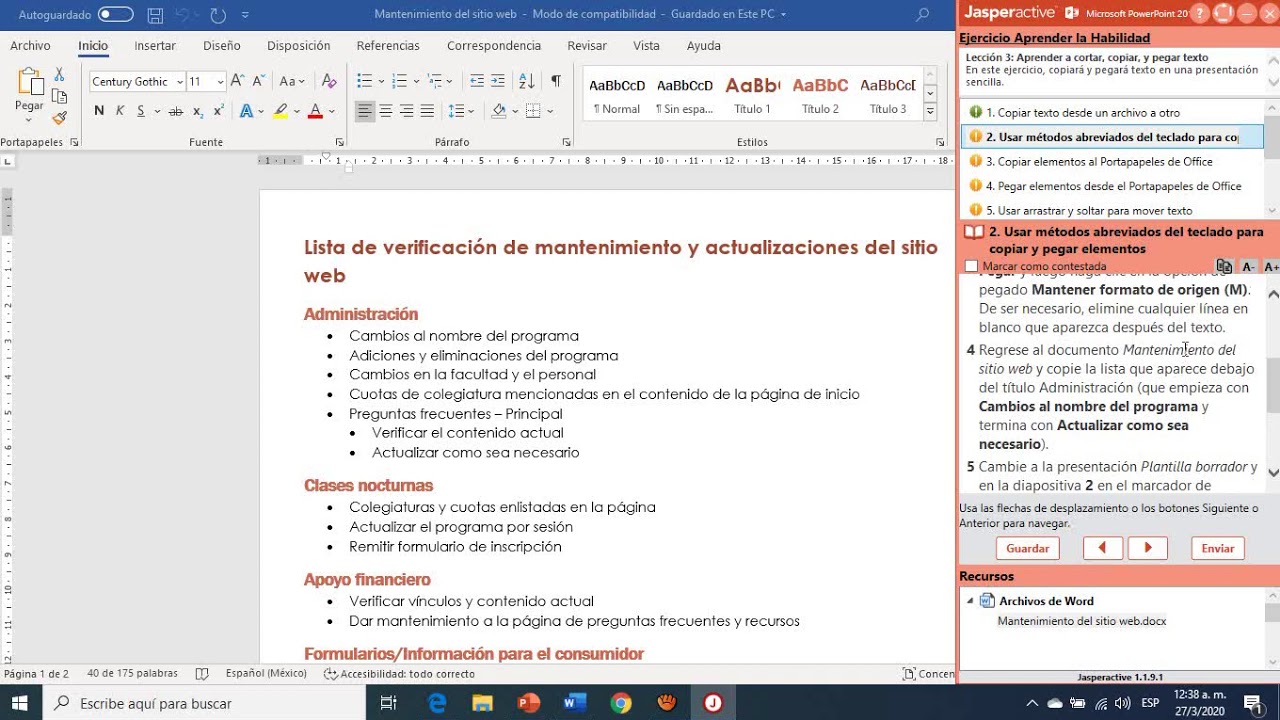This screenshot has height=720, width=1280.
Task: Apply superscript formatting
Action: 218,111
